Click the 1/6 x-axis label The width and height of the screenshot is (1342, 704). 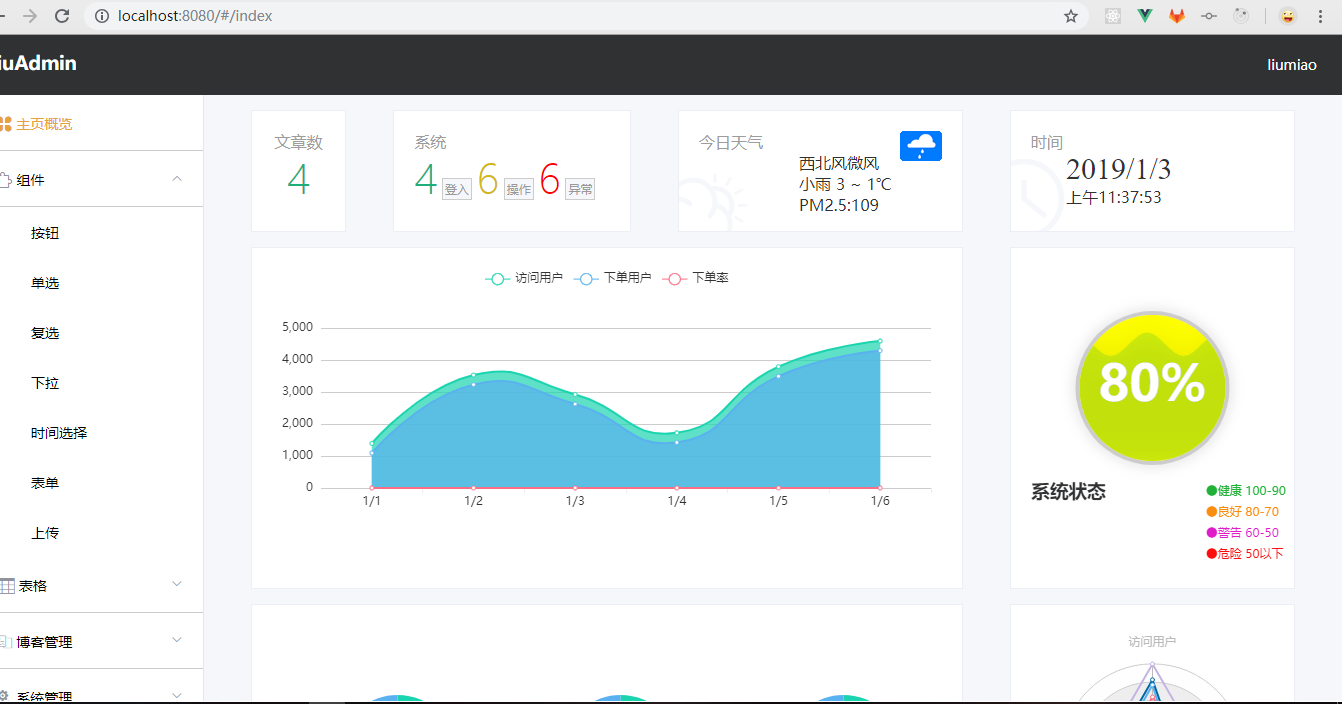tap(880, 501)
